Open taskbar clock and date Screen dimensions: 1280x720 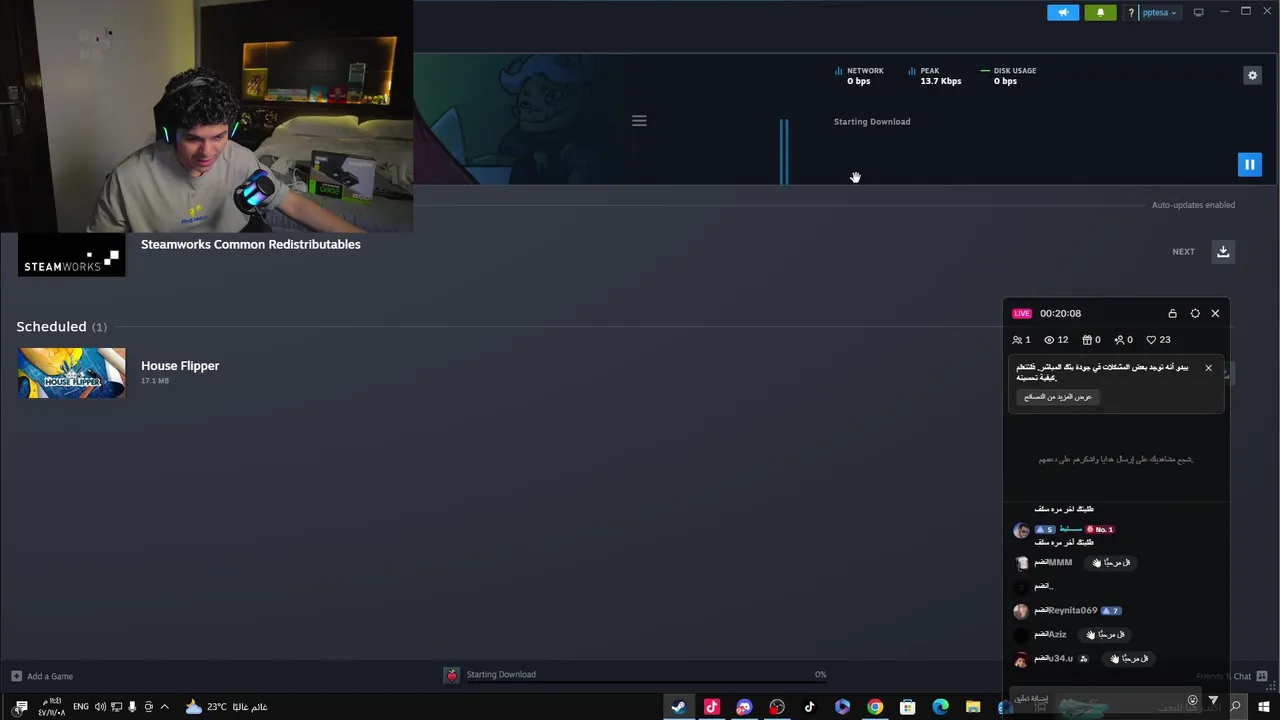[x=51, y=707]
